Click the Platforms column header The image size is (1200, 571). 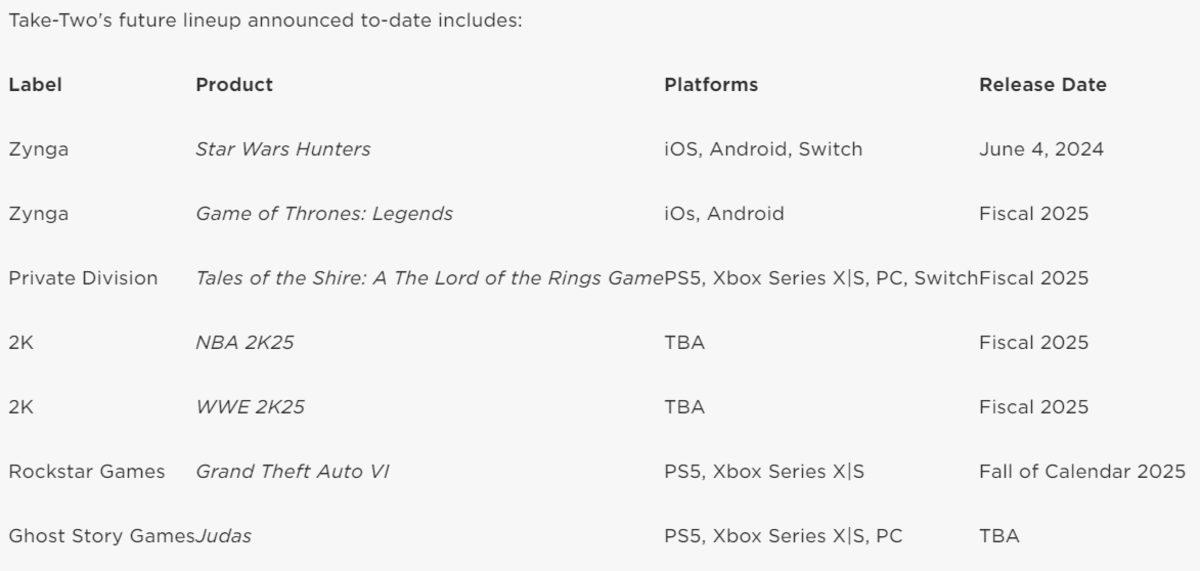711,85
